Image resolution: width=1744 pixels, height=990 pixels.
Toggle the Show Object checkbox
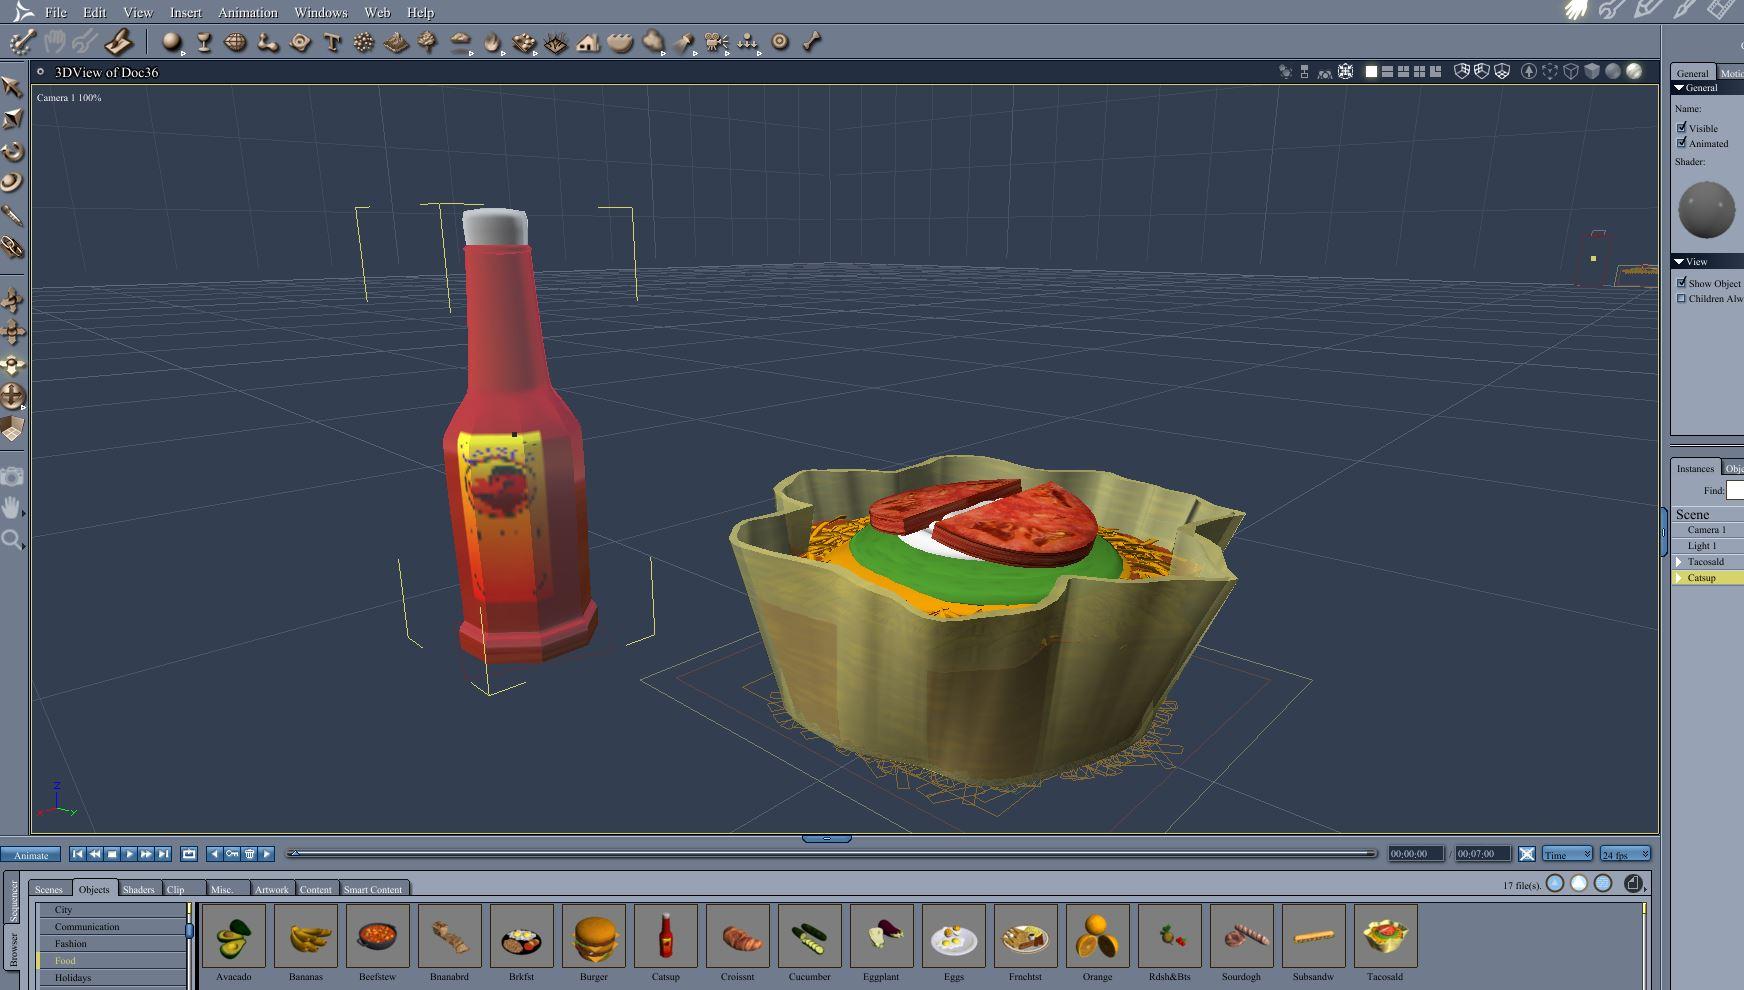point(1682,283)
